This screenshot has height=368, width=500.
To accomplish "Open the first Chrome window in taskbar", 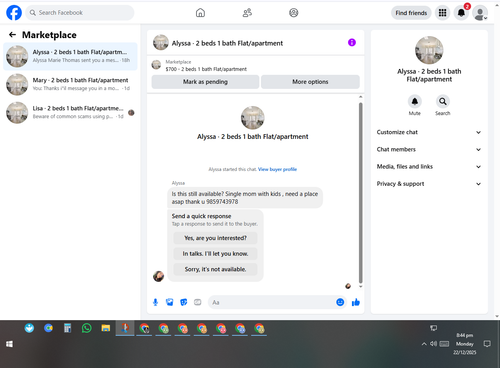I will point(144,329).
